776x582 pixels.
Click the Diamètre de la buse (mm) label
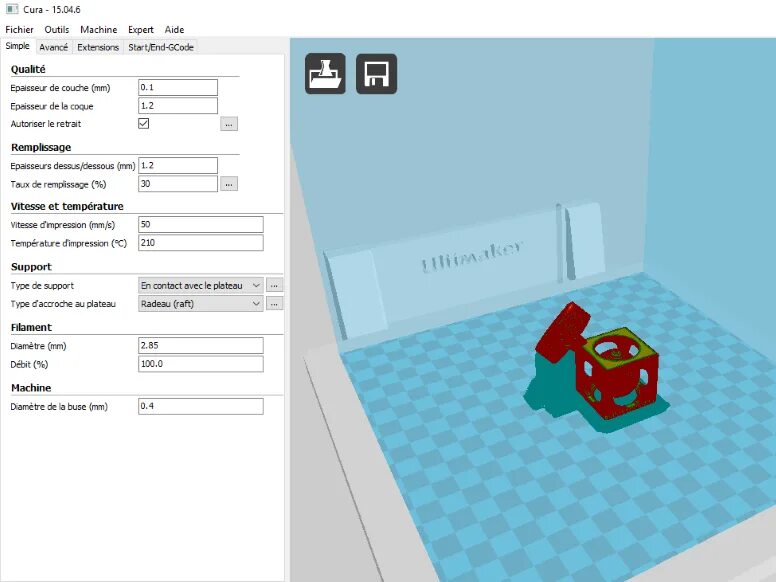tap(59, 407)
